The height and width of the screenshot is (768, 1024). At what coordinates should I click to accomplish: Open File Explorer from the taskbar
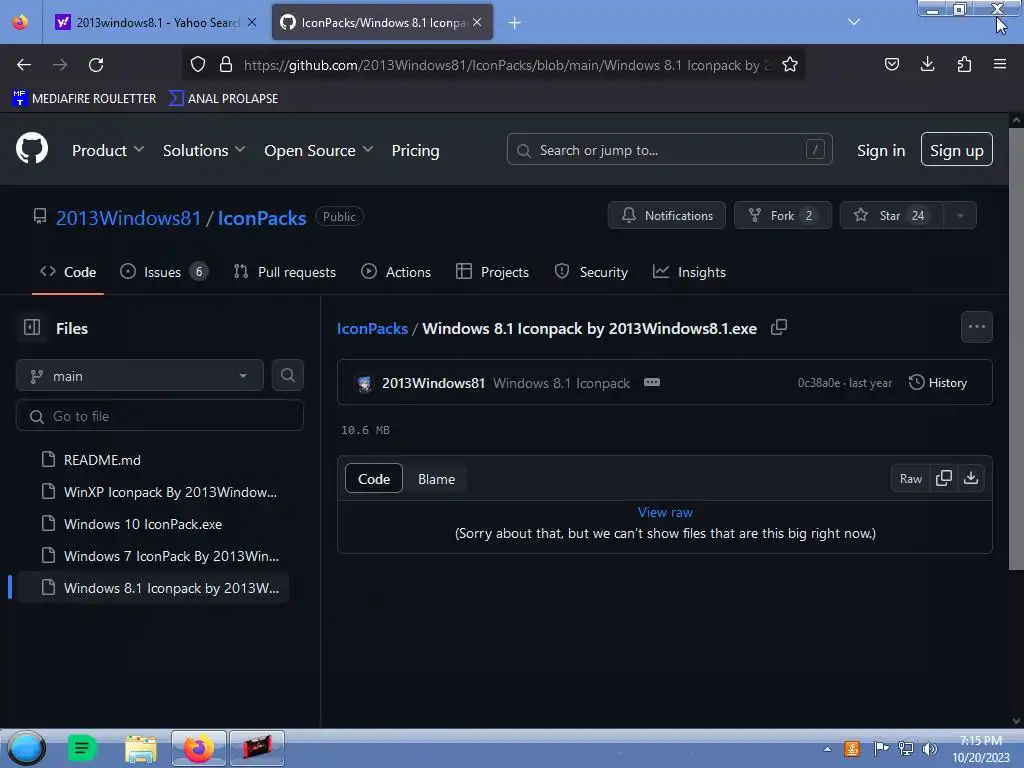click(140, 748)
